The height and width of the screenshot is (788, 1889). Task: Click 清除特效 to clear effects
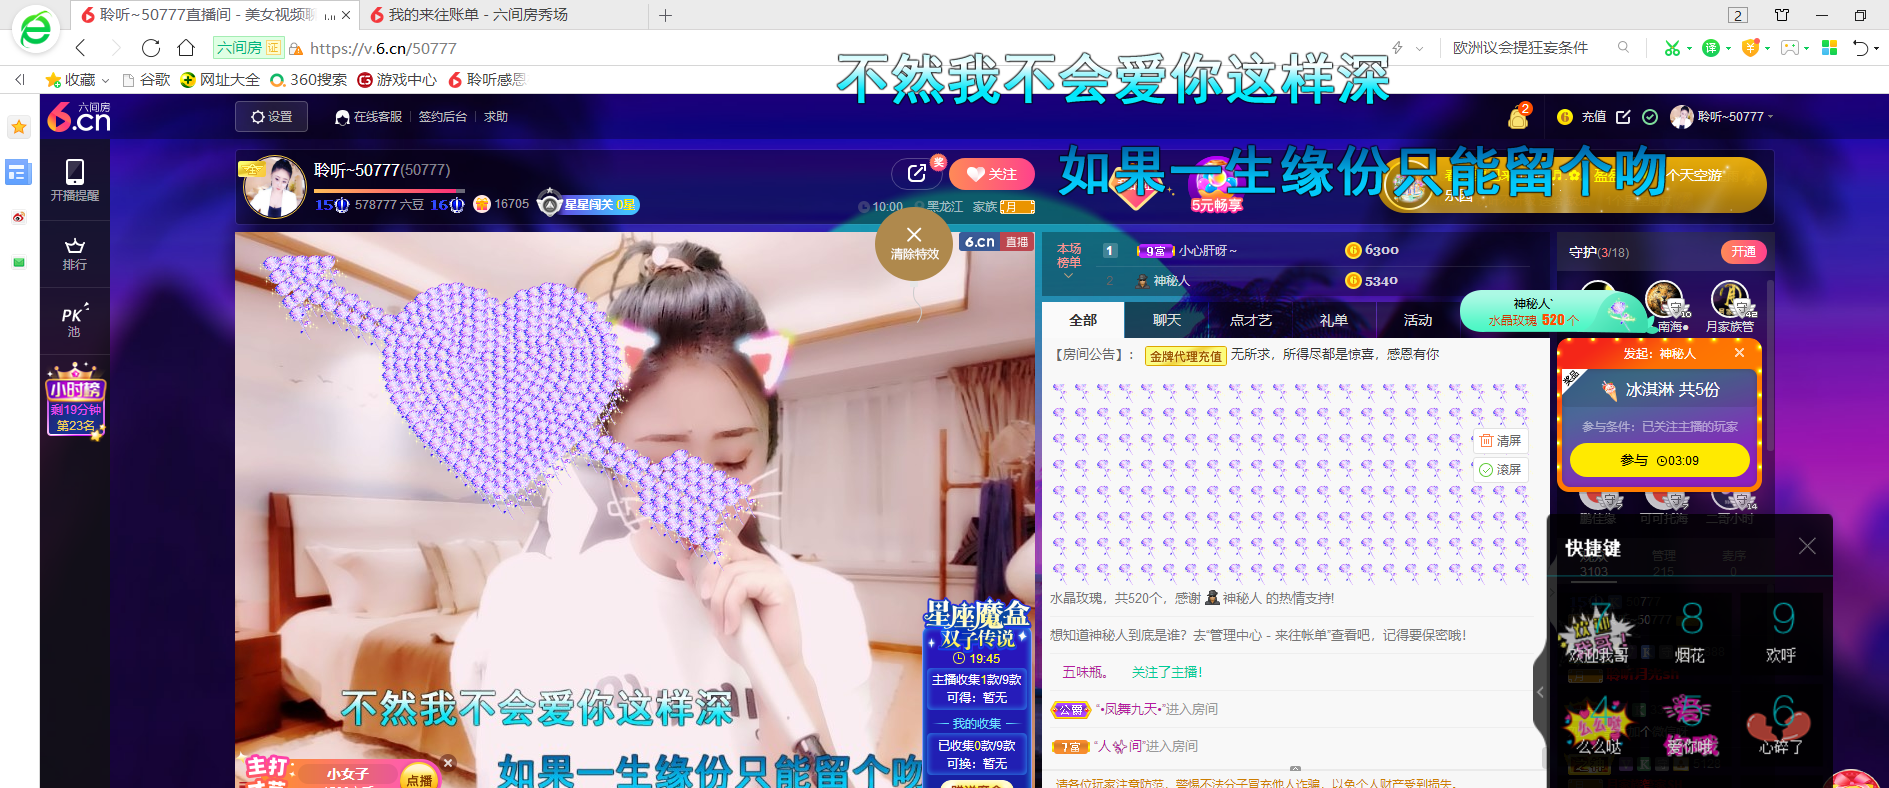(914, 243)
